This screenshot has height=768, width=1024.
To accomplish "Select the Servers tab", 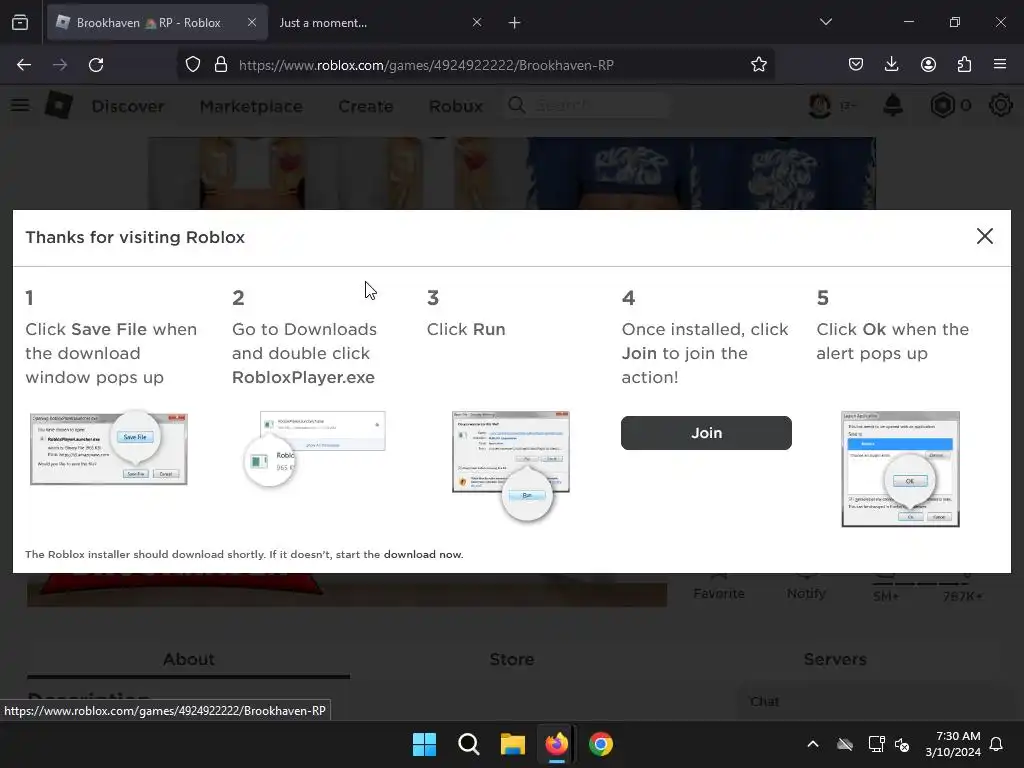I will point(835,660).
